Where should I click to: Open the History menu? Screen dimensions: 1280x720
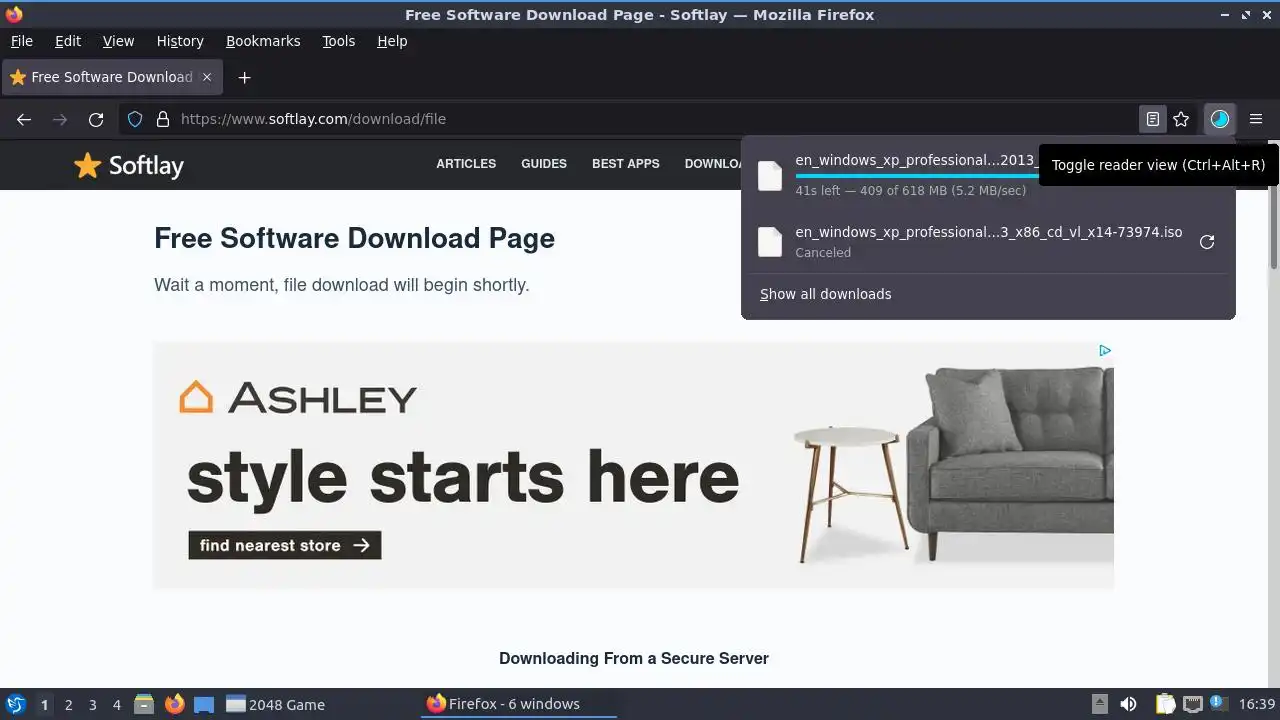(x=180, y=41)
